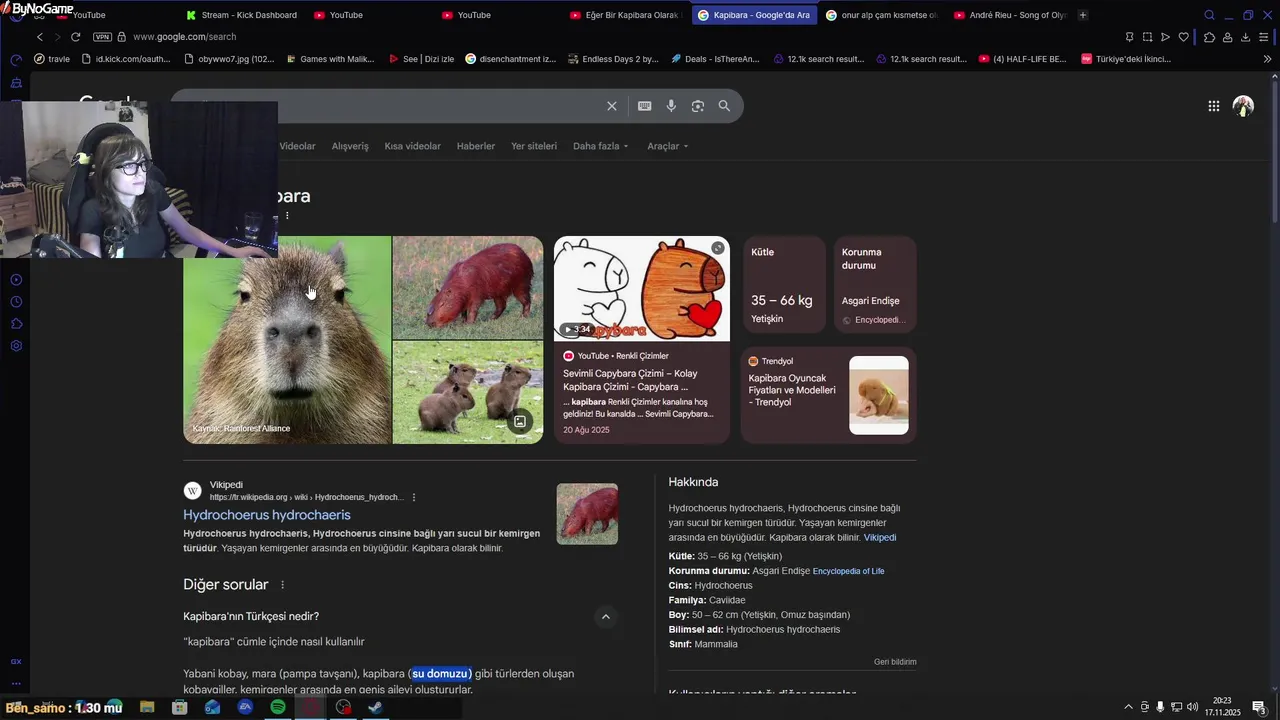Viewport: 1280px width, 720px height.
Task: Start voice search with microphone icon
Action: 671,106
